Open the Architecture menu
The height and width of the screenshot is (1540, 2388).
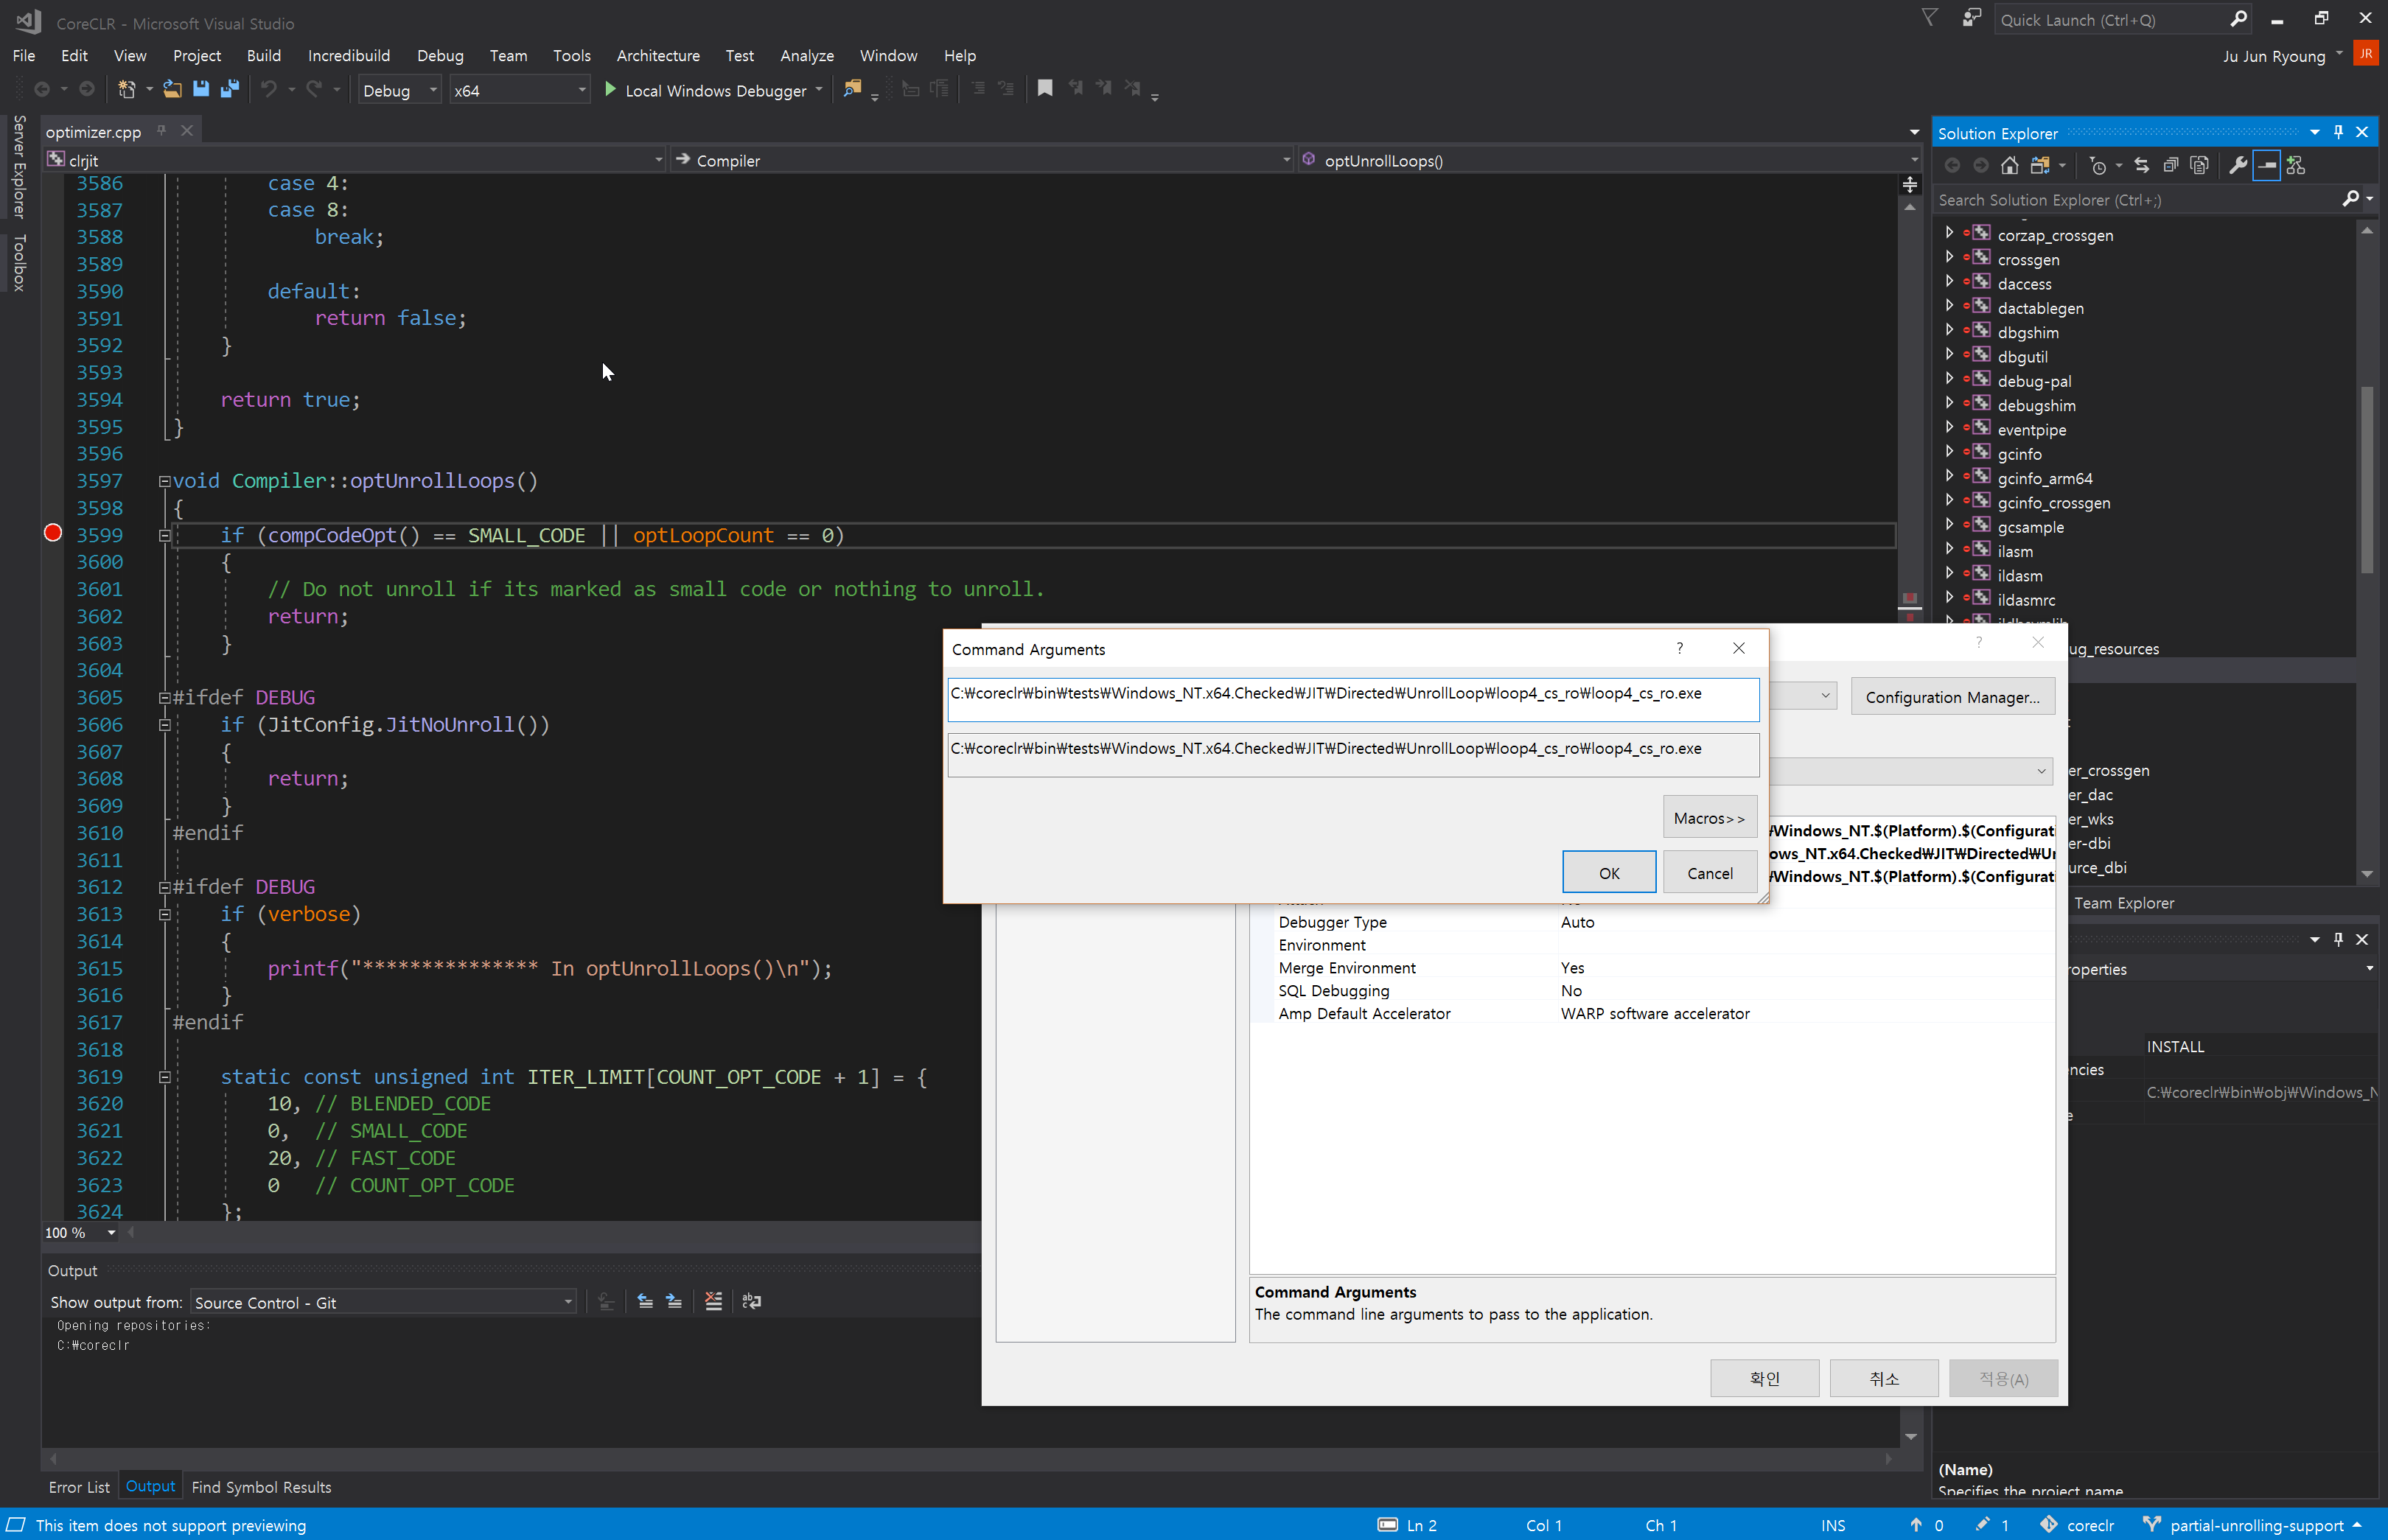click(x=657, y=56)
